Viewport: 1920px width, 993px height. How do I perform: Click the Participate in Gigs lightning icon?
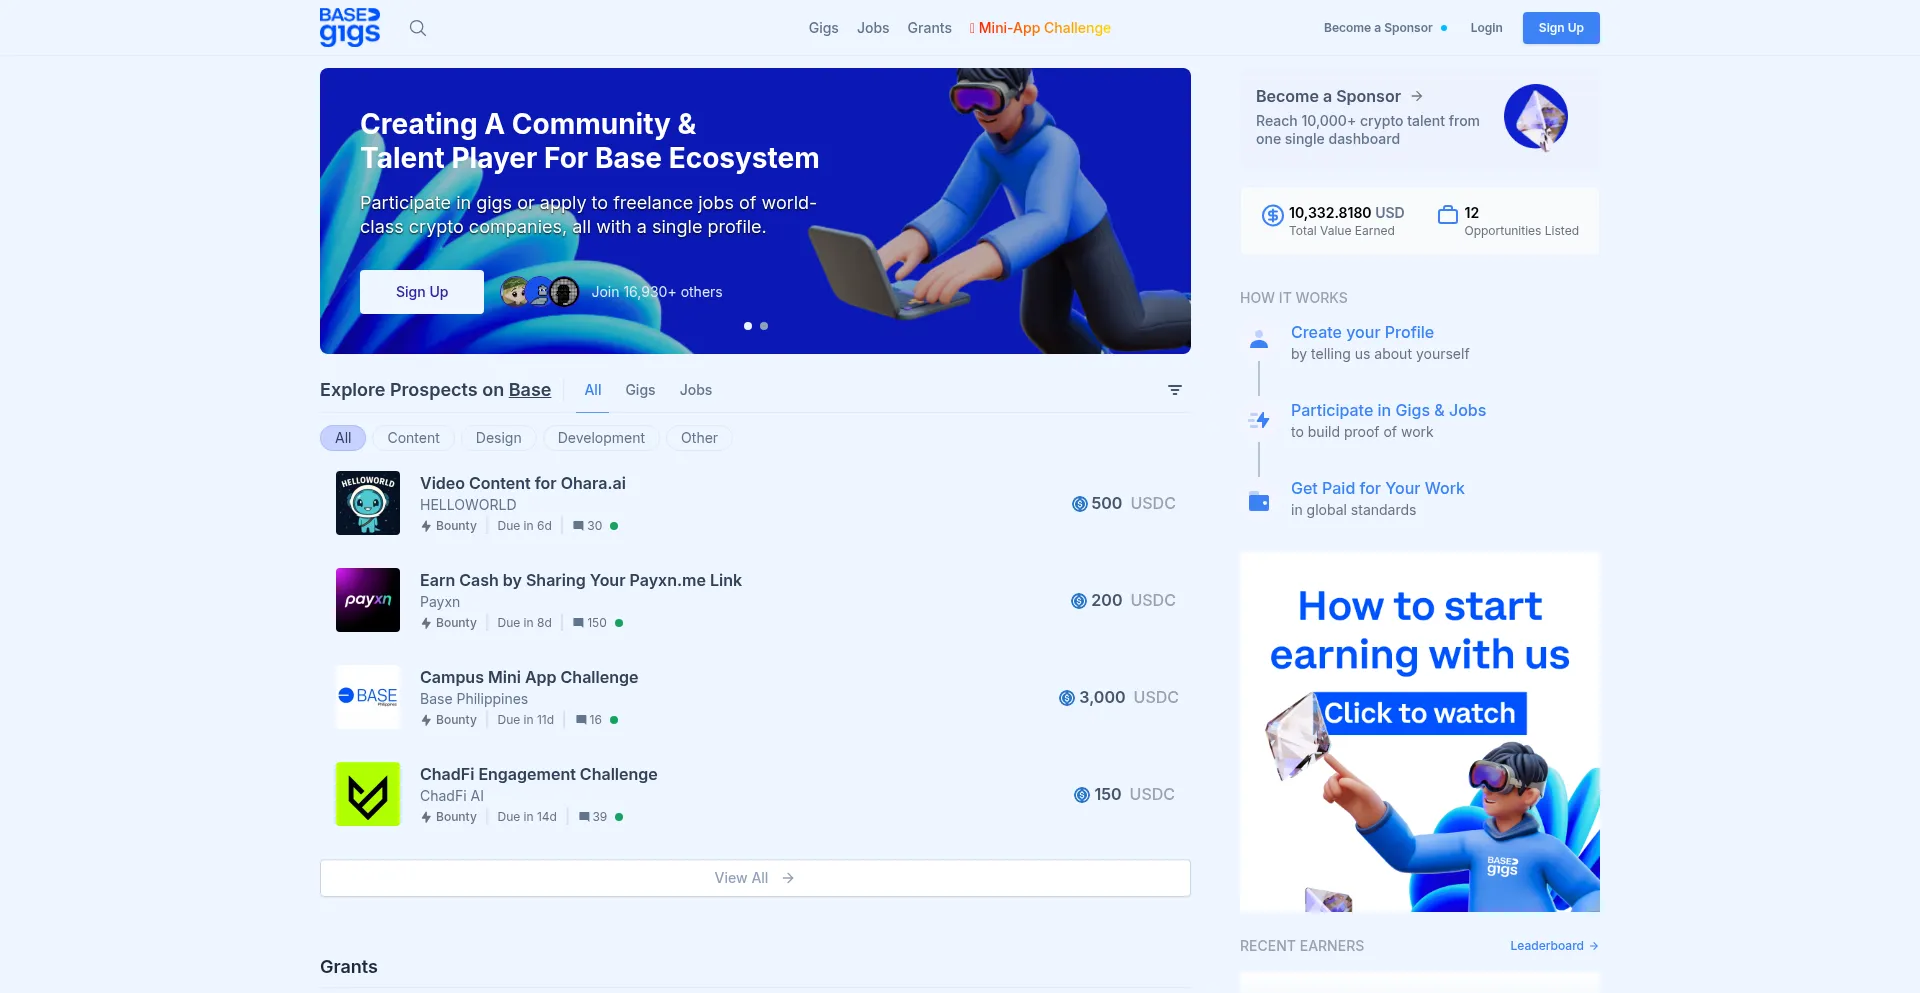pos(1259,420)
